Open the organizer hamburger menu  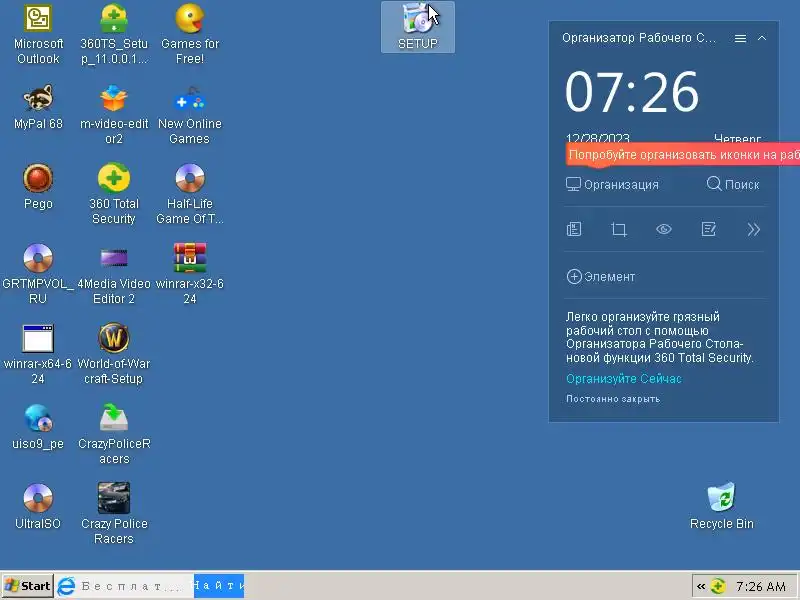tap(740, 38)
